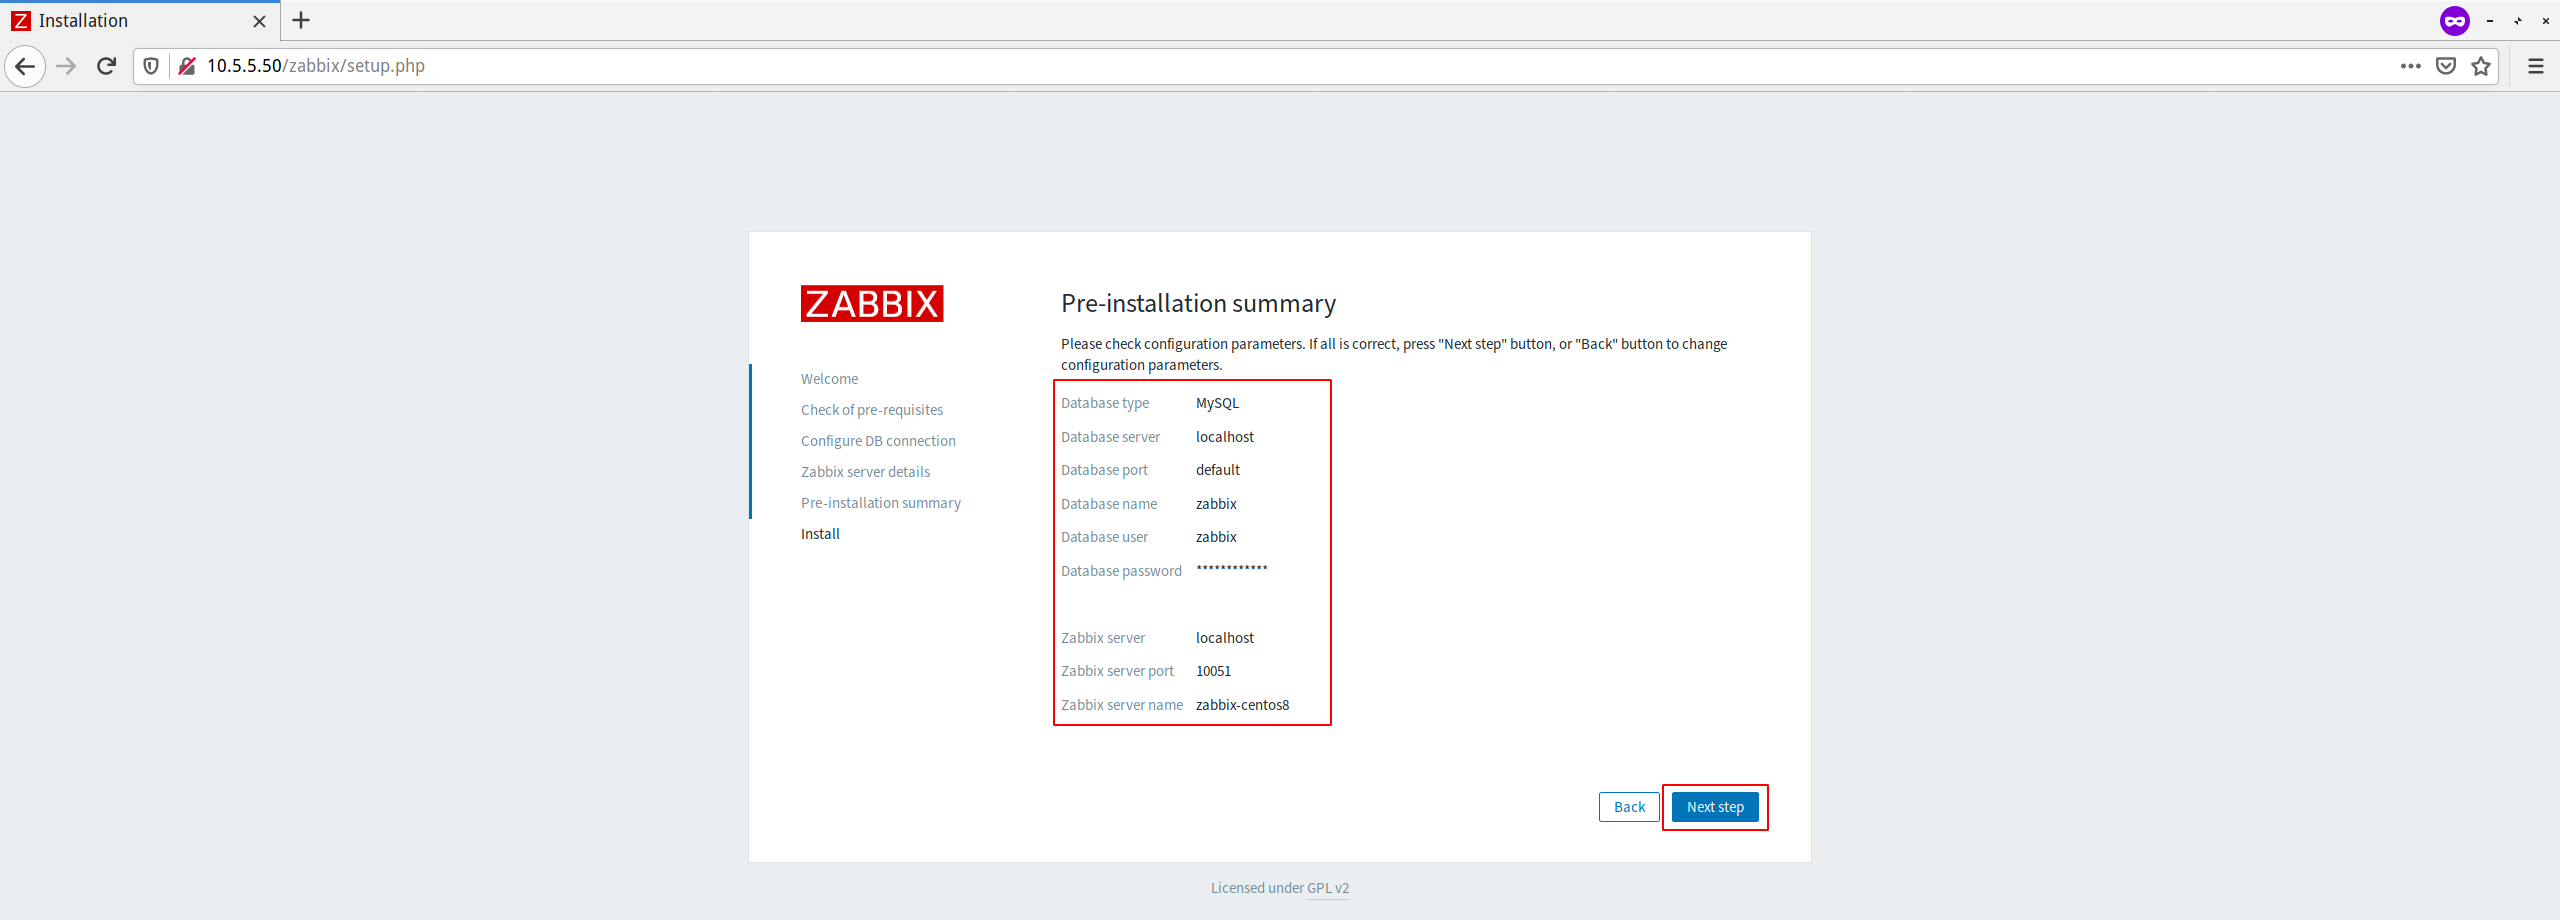Go back with the browser back arrow
The image size is (2560, 920).
(25, 66)
